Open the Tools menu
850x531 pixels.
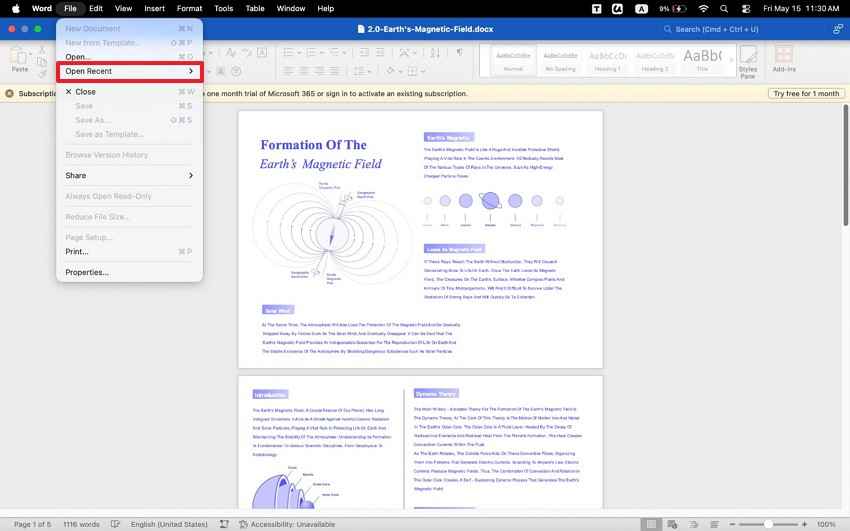click(x=223, y=8)
